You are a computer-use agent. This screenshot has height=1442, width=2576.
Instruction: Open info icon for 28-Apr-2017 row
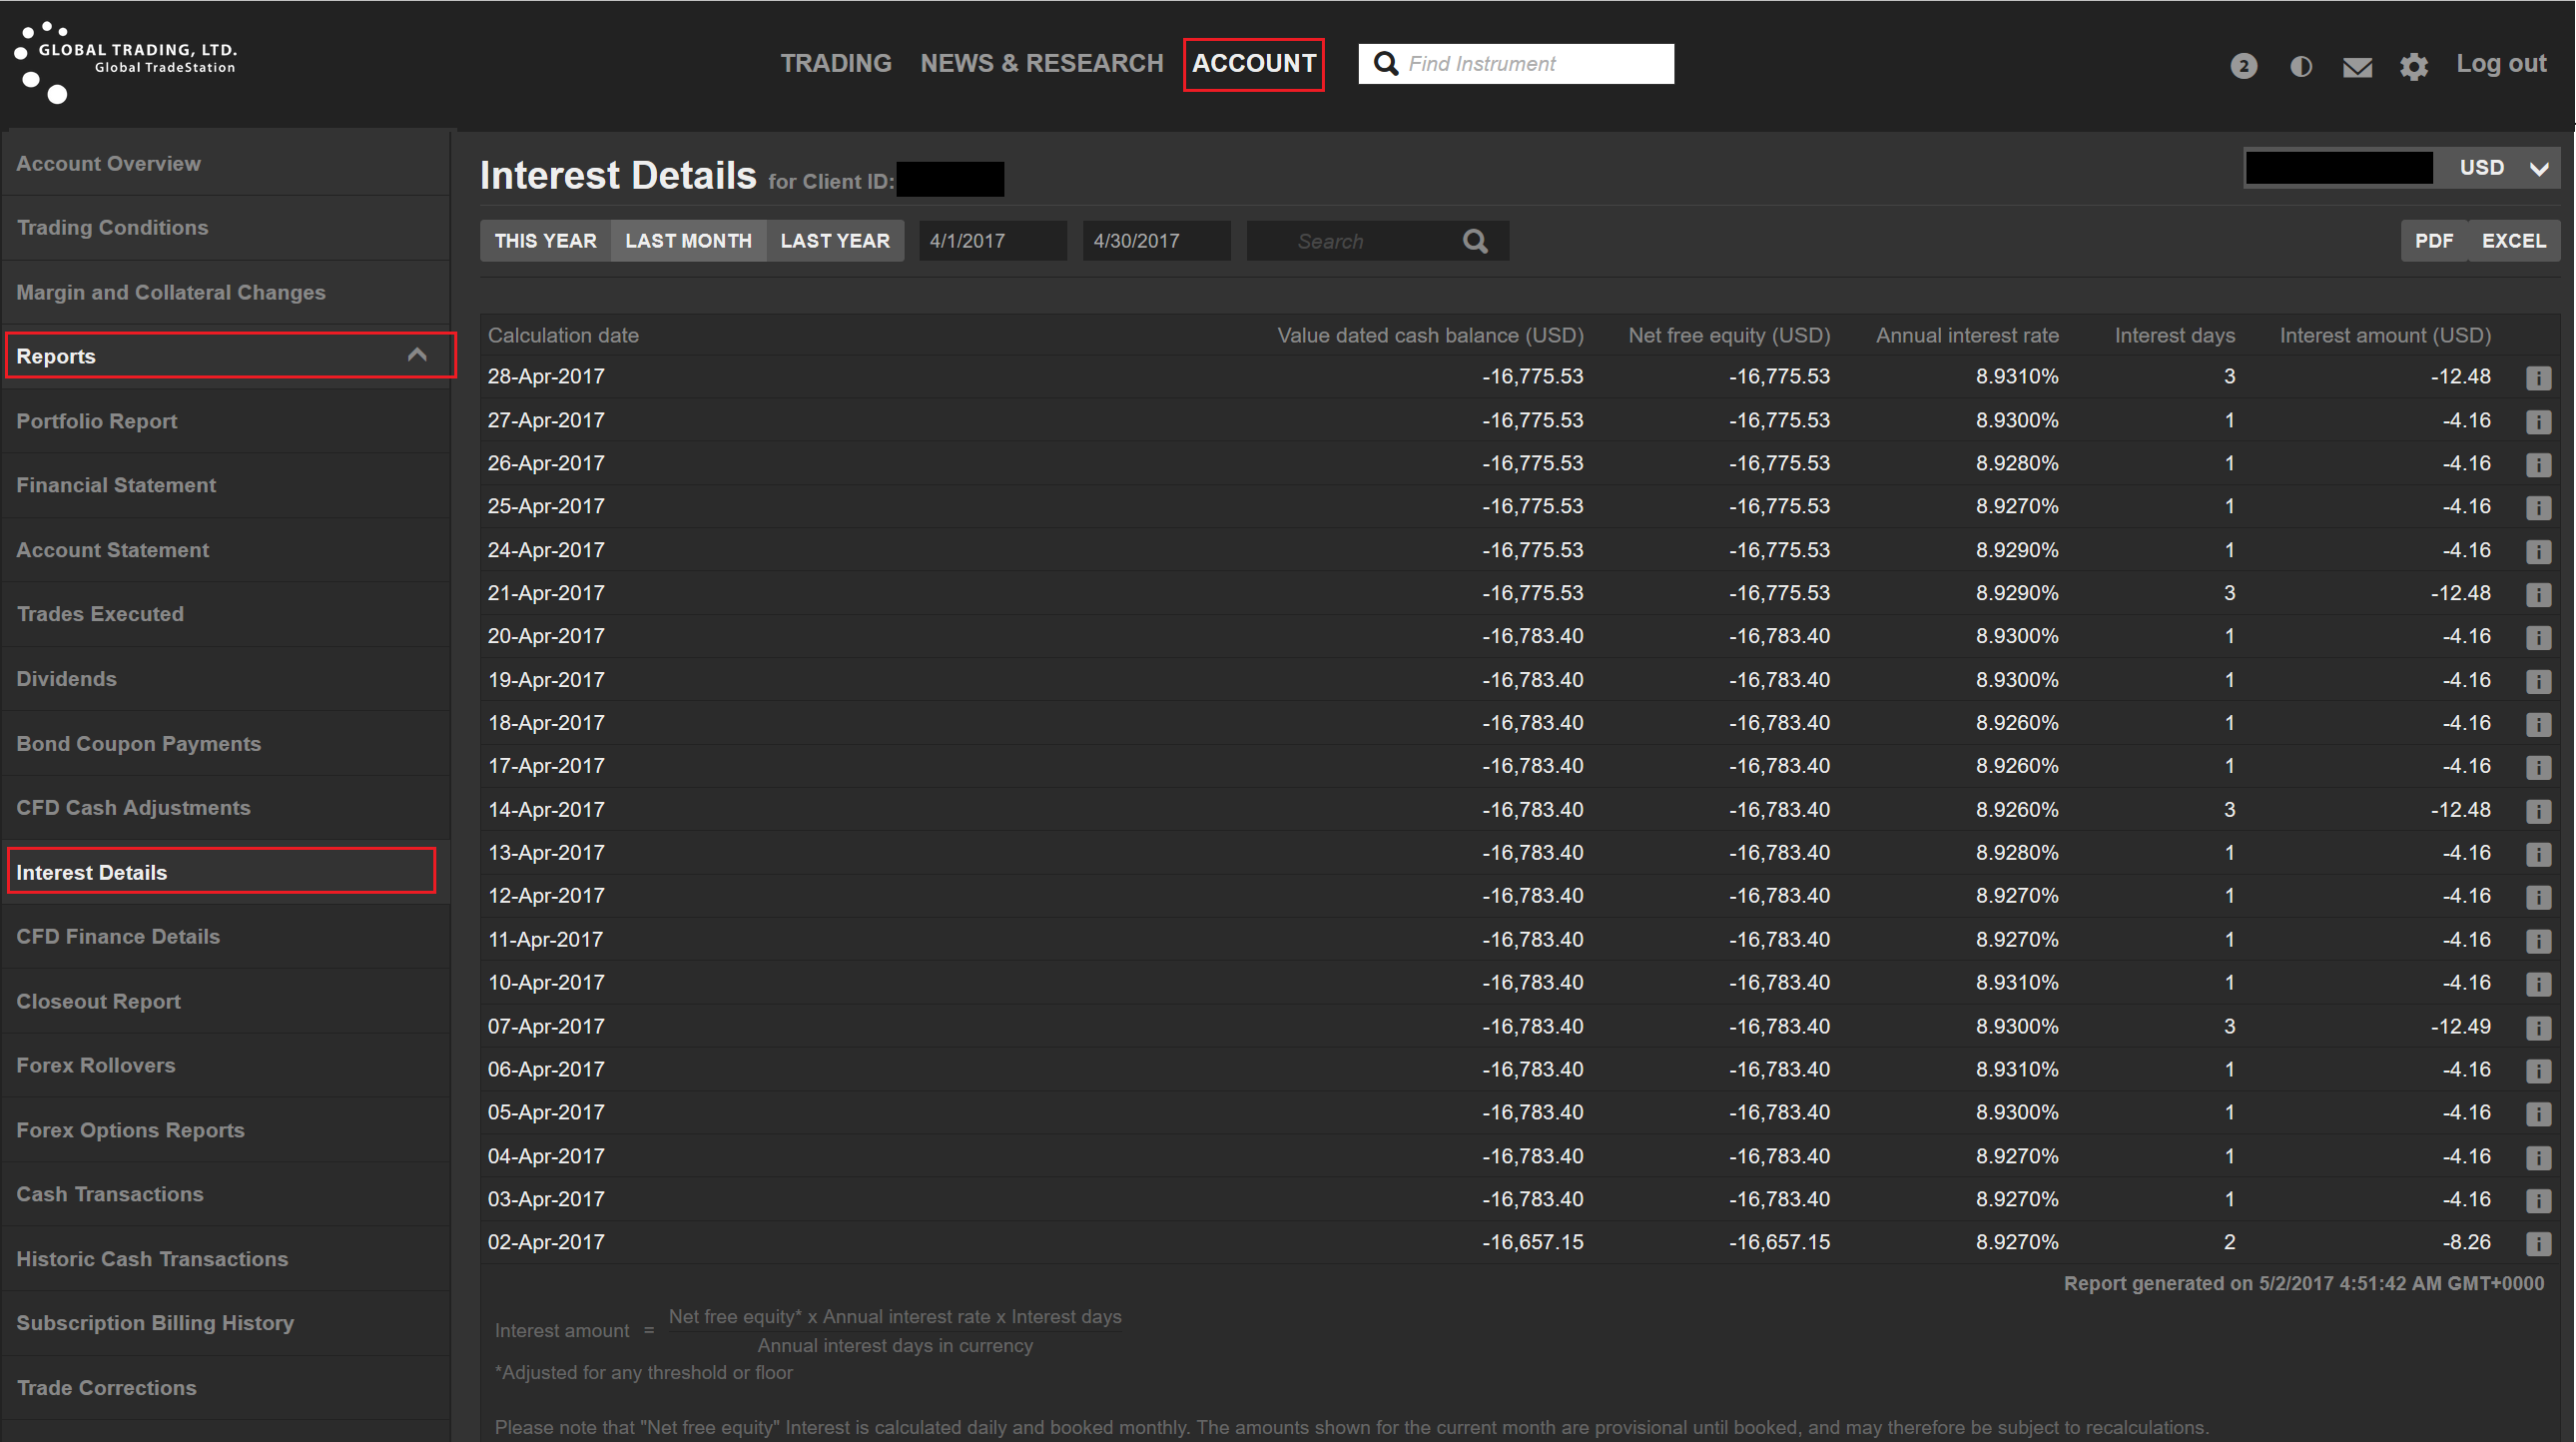tap(2538, 378)
